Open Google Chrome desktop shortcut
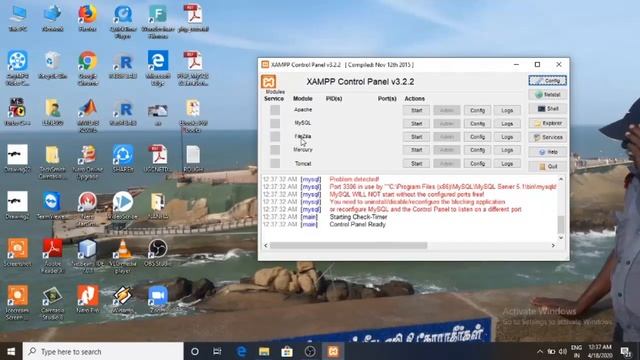The image size is (640, 360). (x=87, y=68)
